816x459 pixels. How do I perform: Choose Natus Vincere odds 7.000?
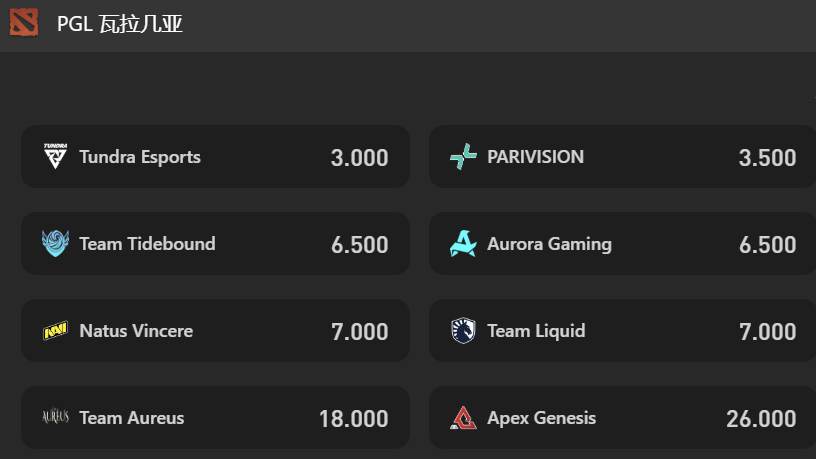359,332
